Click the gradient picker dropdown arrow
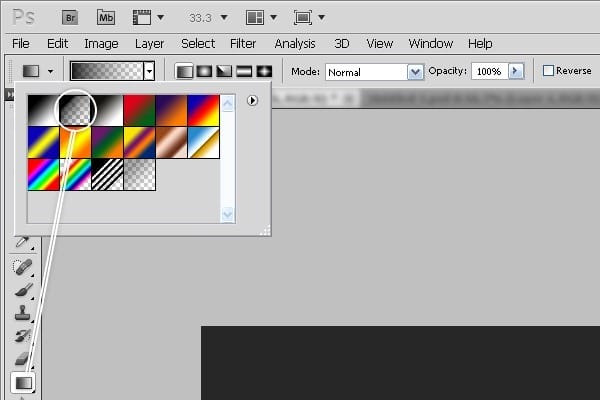 coord(149,71)
